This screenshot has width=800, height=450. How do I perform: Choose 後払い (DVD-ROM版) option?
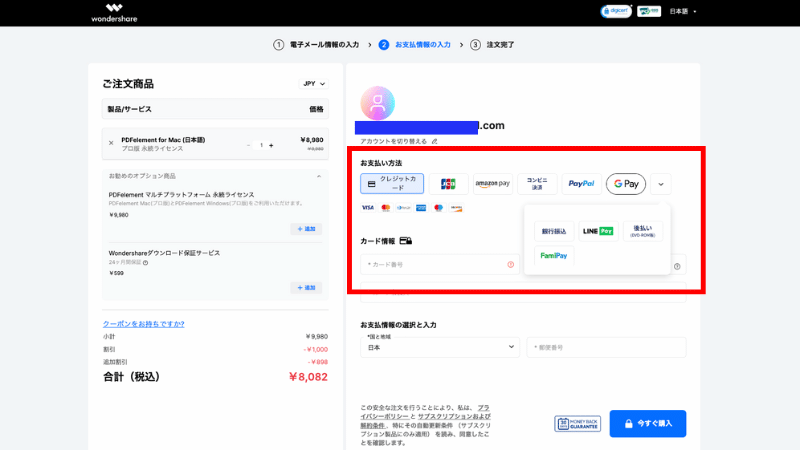coord(642,231)
